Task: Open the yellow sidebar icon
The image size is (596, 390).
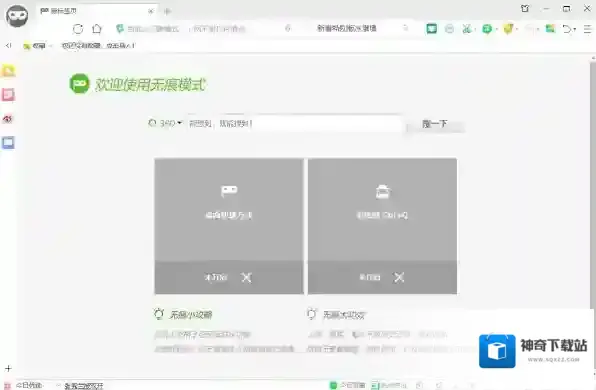Action: (x=8, y=71)
